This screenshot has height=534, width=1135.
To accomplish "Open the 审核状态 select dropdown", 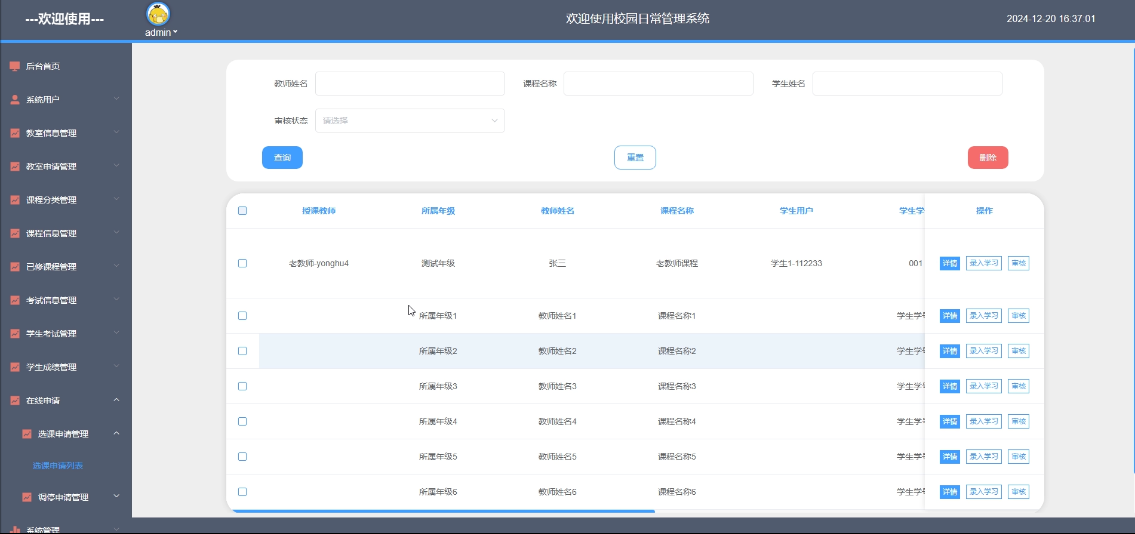I will pos(410,121).
